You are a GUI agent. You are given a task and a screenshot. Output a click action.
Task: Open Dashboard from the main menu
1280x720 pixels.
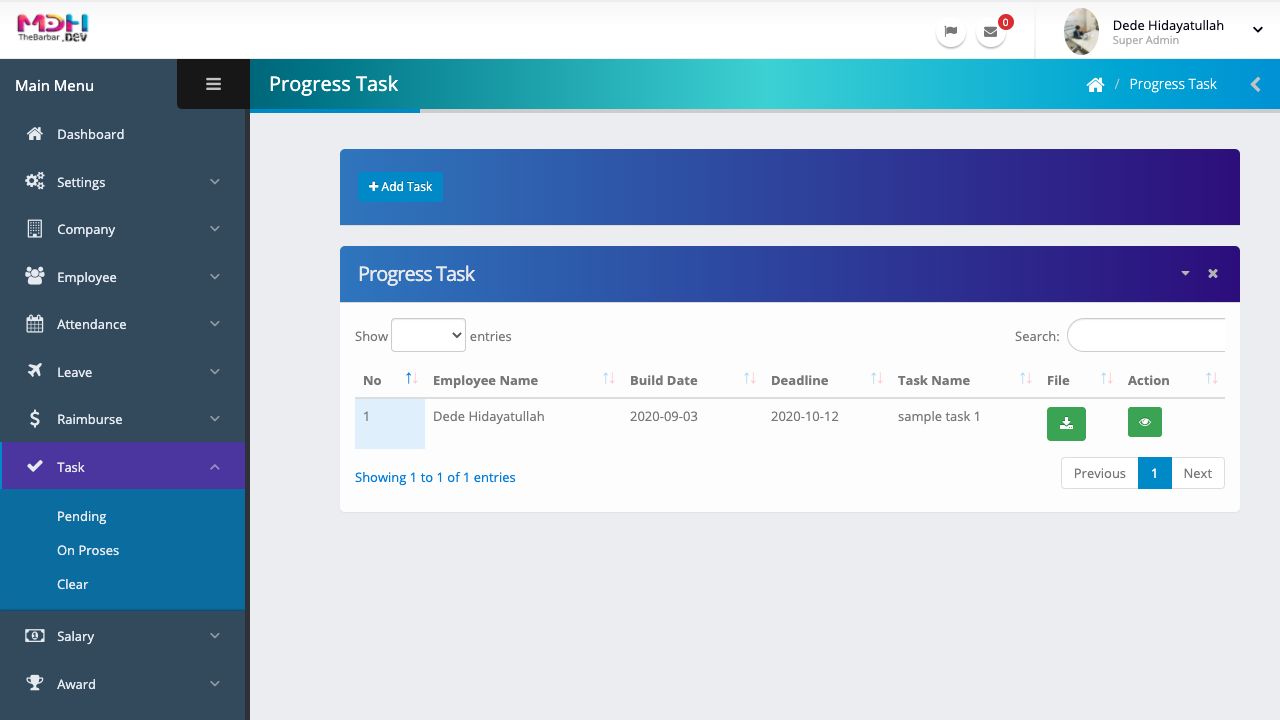coord(123,134)
